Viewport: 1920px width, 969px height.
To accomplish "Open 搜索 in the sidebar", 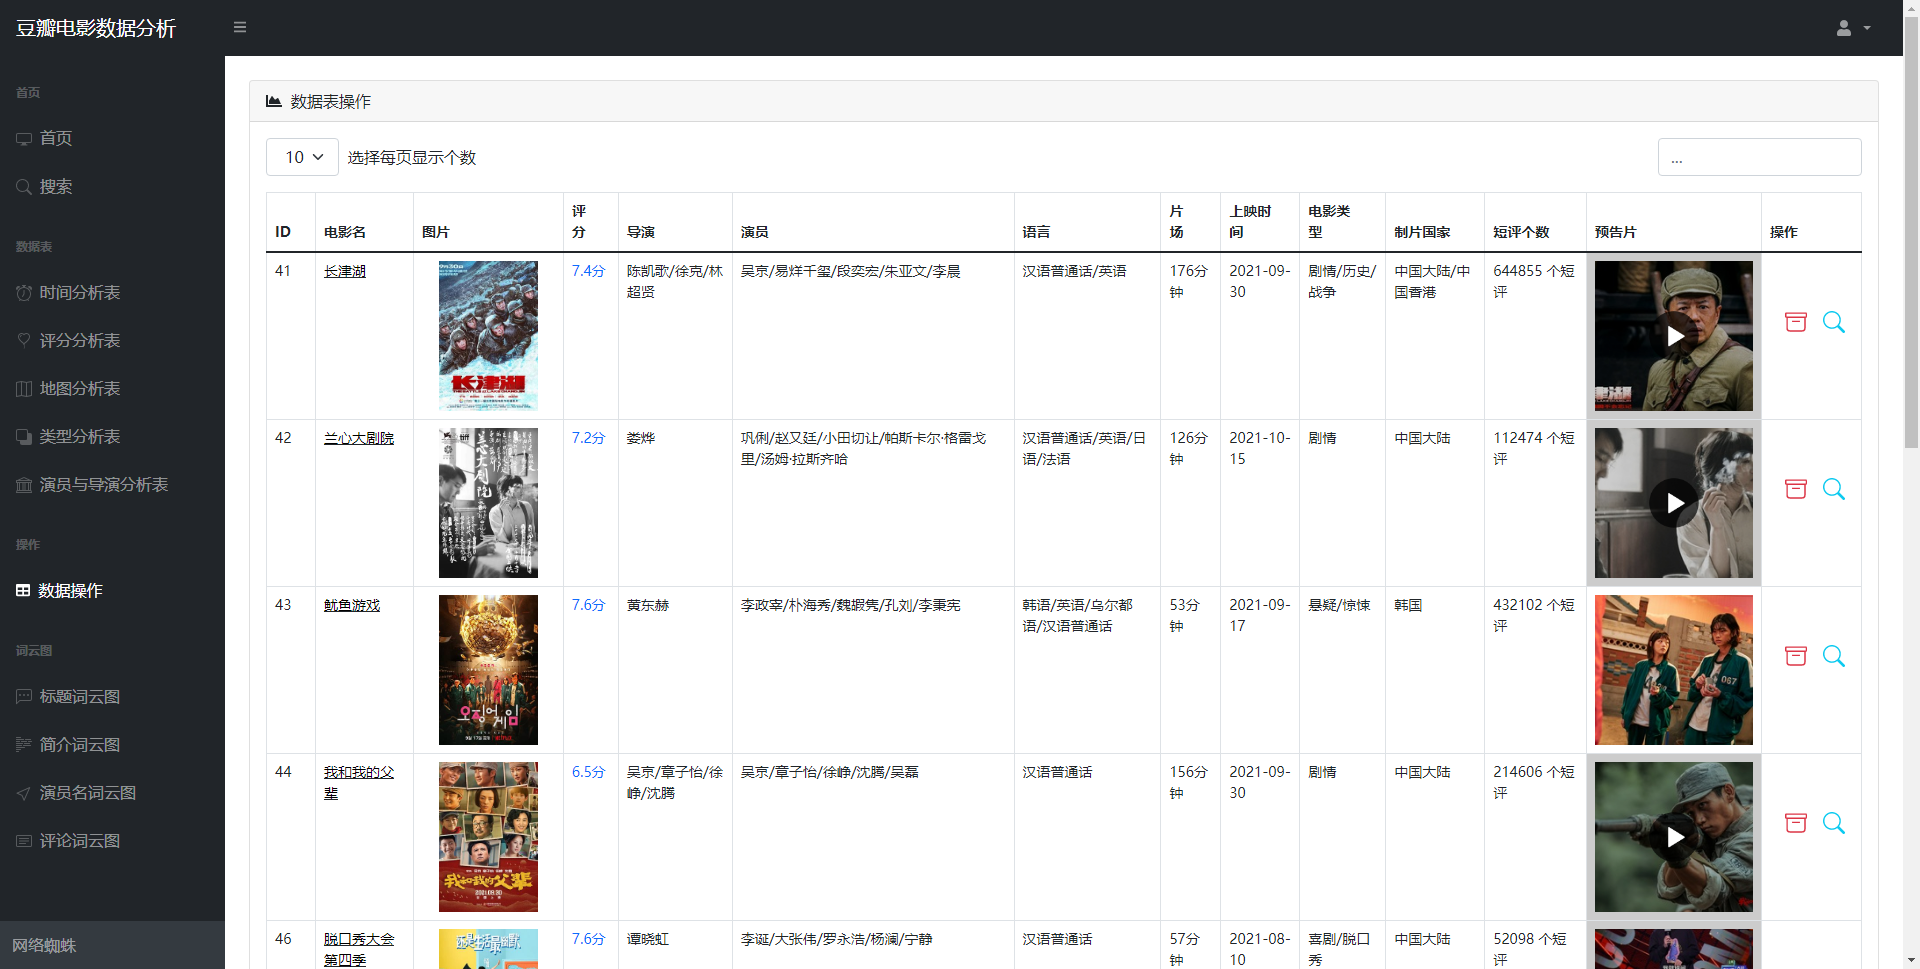I will [x=112, y=186].
